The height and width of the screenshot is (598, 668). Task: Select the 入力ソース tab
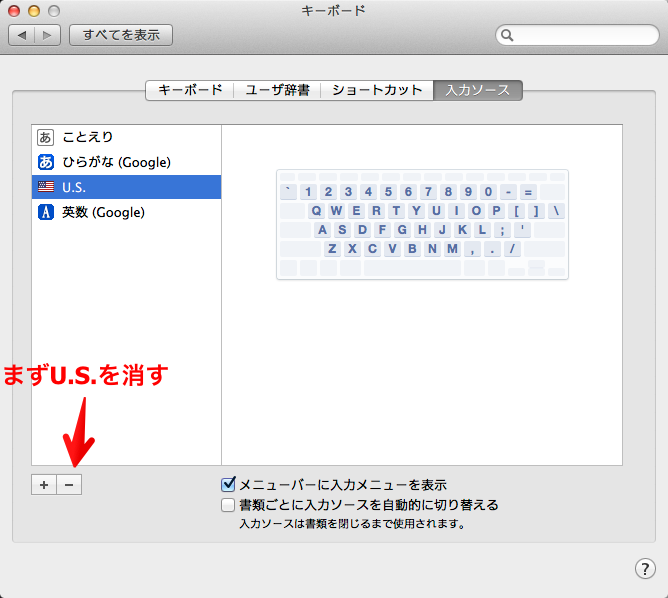coord(478,90)
